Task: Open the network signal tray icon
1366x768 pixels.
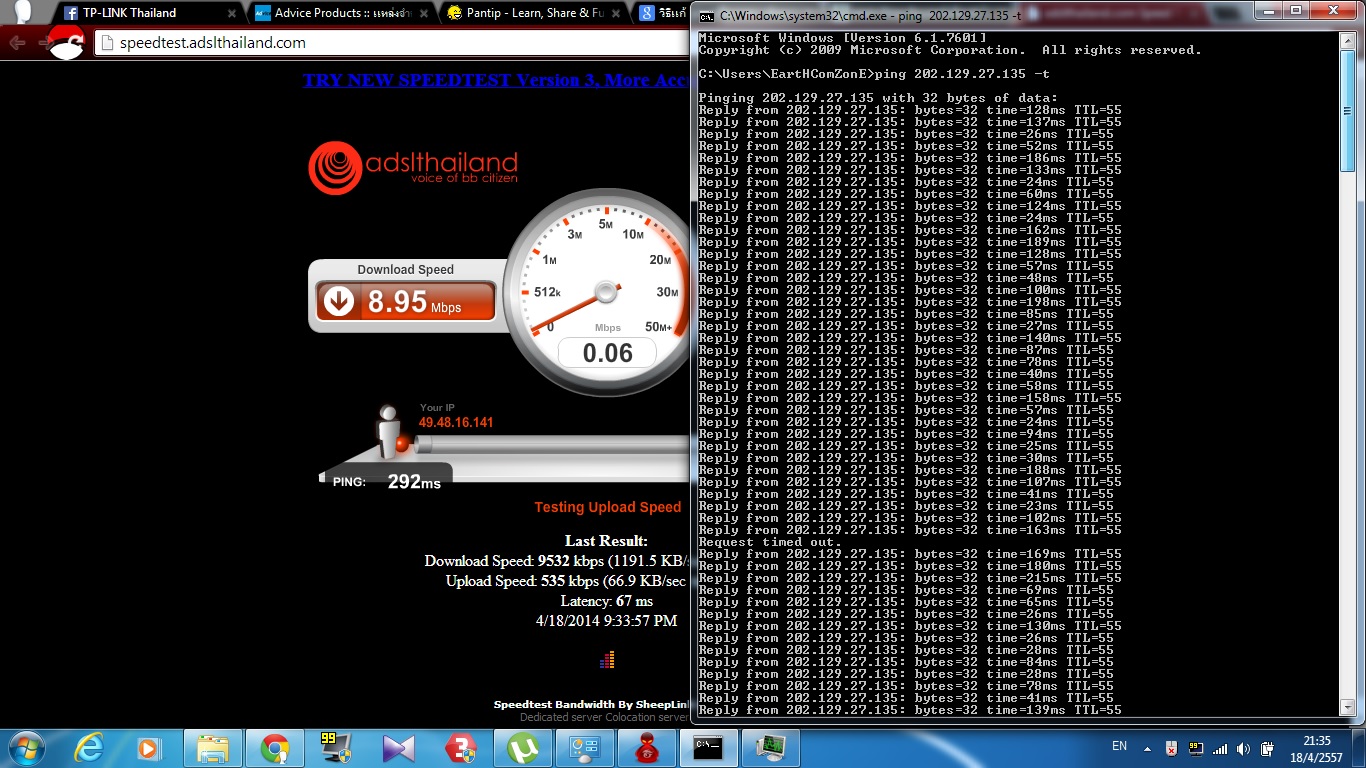Action: pos(1220,747)
